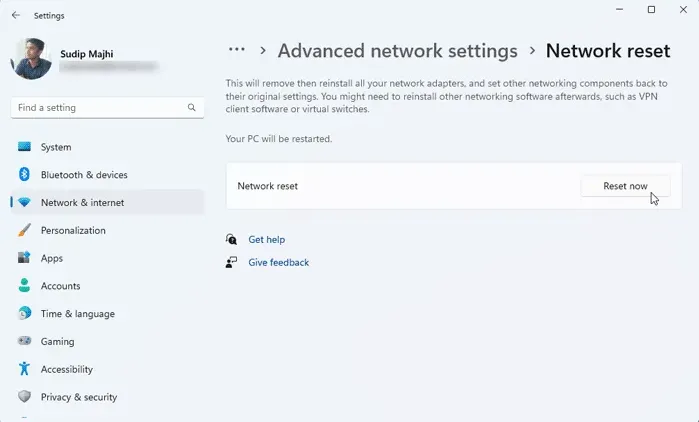Image resolution: width=699 pixels, height=422 pixels.
Task: Click the Accessibility figure icon
Action: [24, 369]
